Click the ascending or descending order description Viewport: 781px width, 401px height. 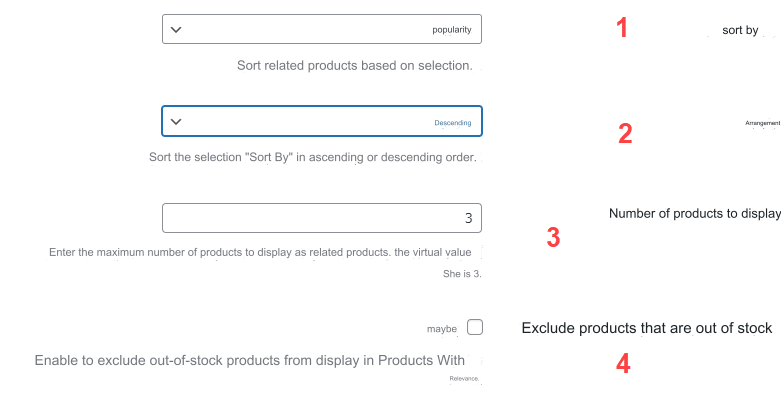313,157
